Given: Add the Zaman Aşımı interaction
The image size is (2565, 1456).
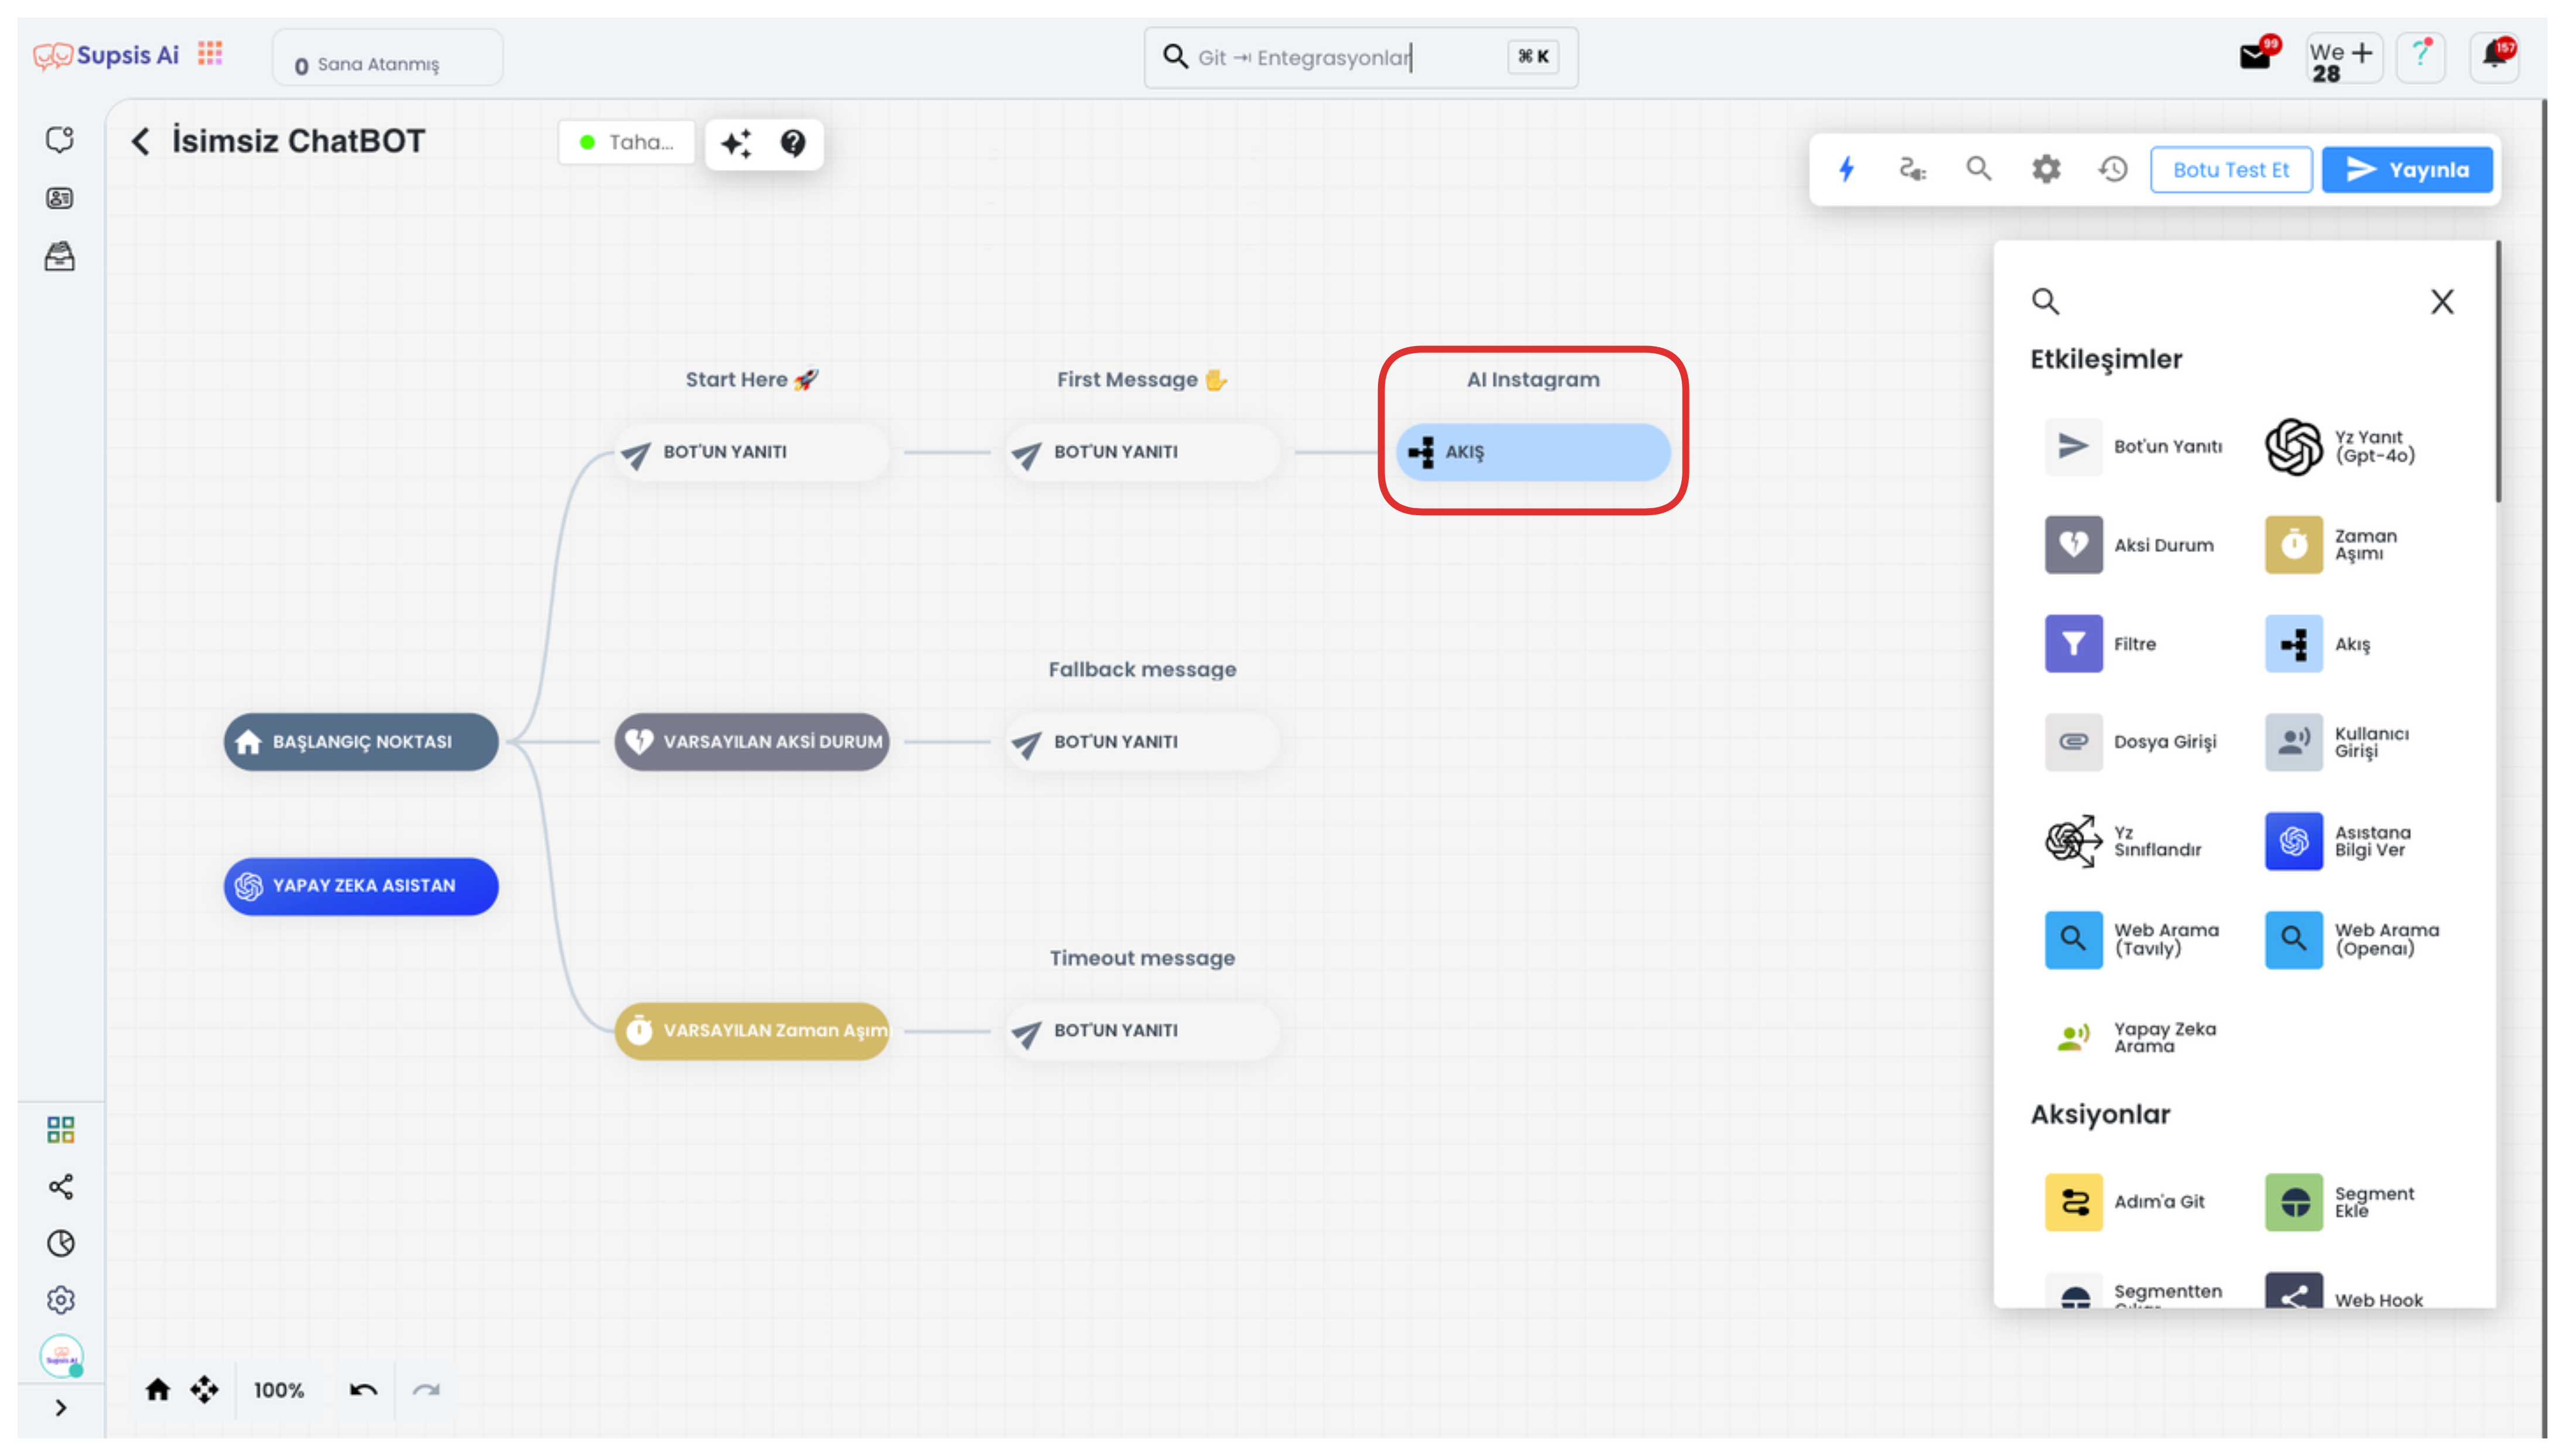Looking at the screenshot, I should pos(2332,545).
